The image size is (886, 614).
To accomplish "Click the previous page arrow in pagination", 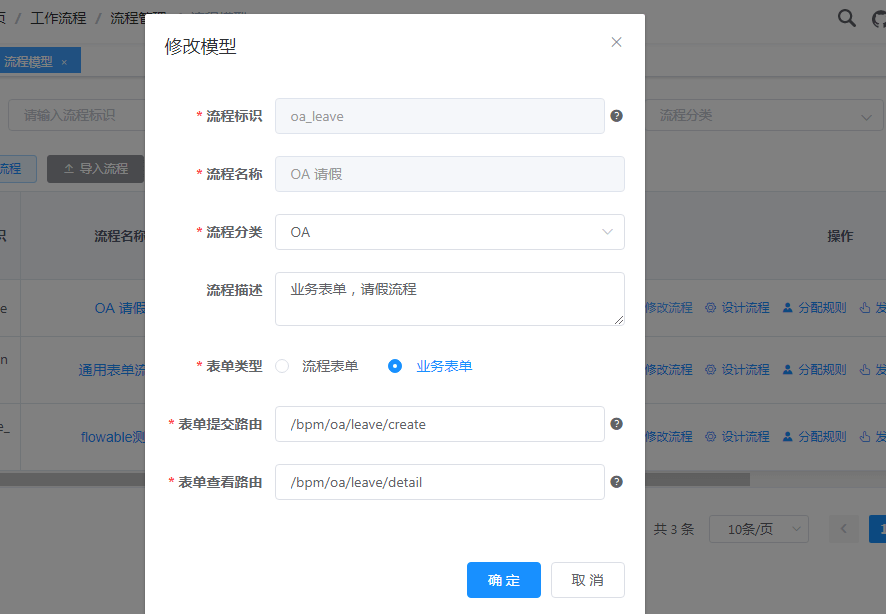I will pos(843,529).
